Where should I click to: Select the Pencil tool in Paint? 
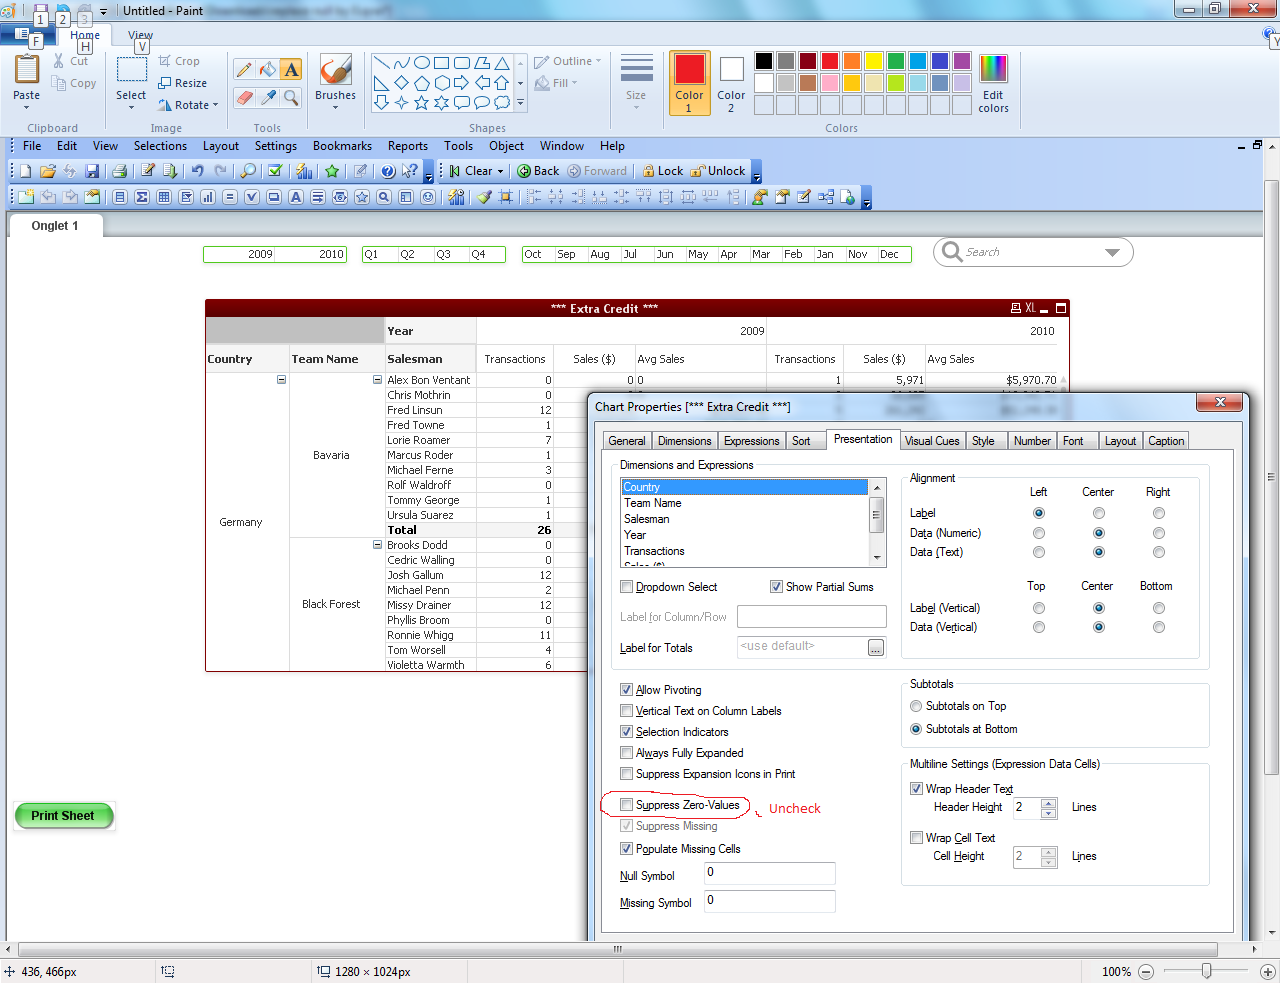click(244, 69)
